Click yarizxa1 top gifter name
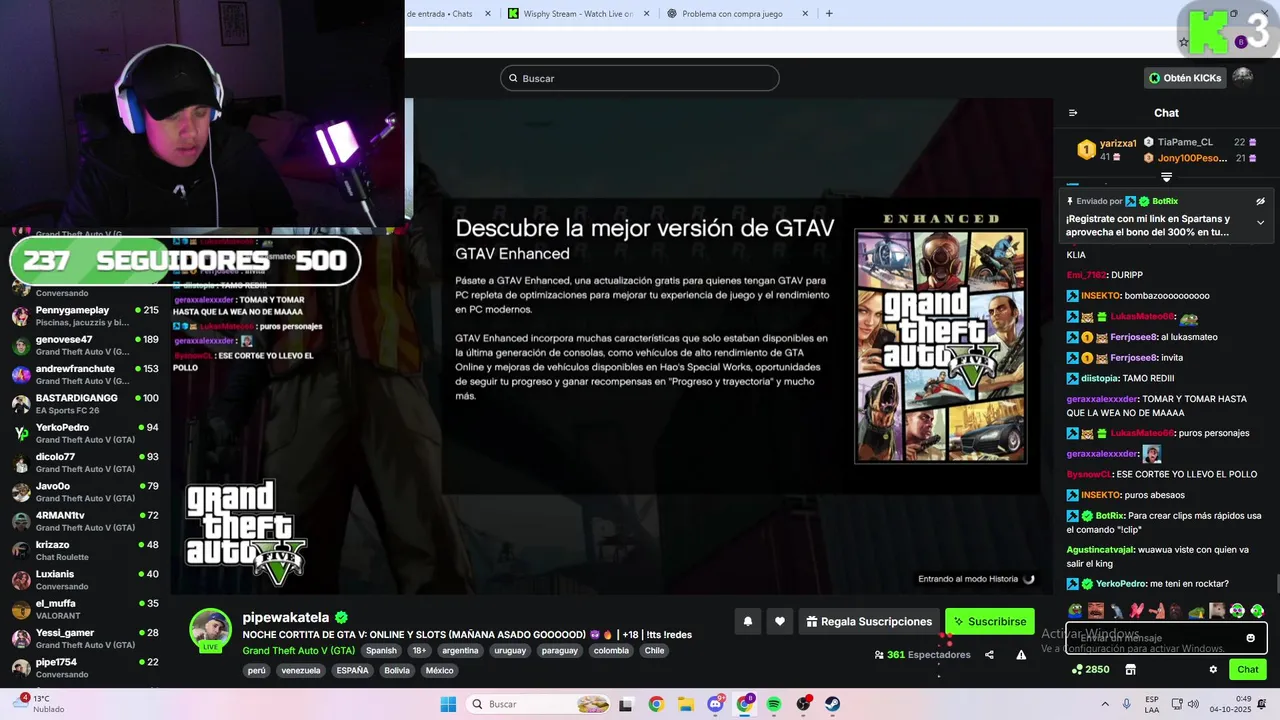This screenshot has width=1280, height=720. coord(1118,143)
